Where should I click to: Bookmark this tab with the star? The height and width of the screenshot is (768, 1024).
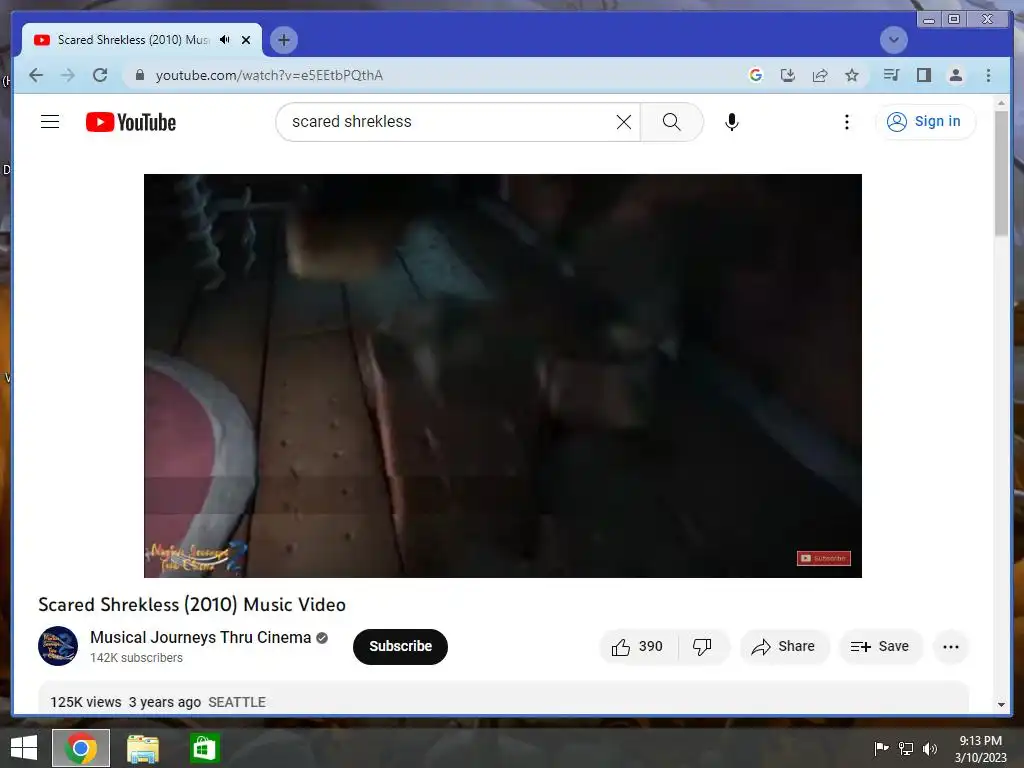(x=852, y=75)
